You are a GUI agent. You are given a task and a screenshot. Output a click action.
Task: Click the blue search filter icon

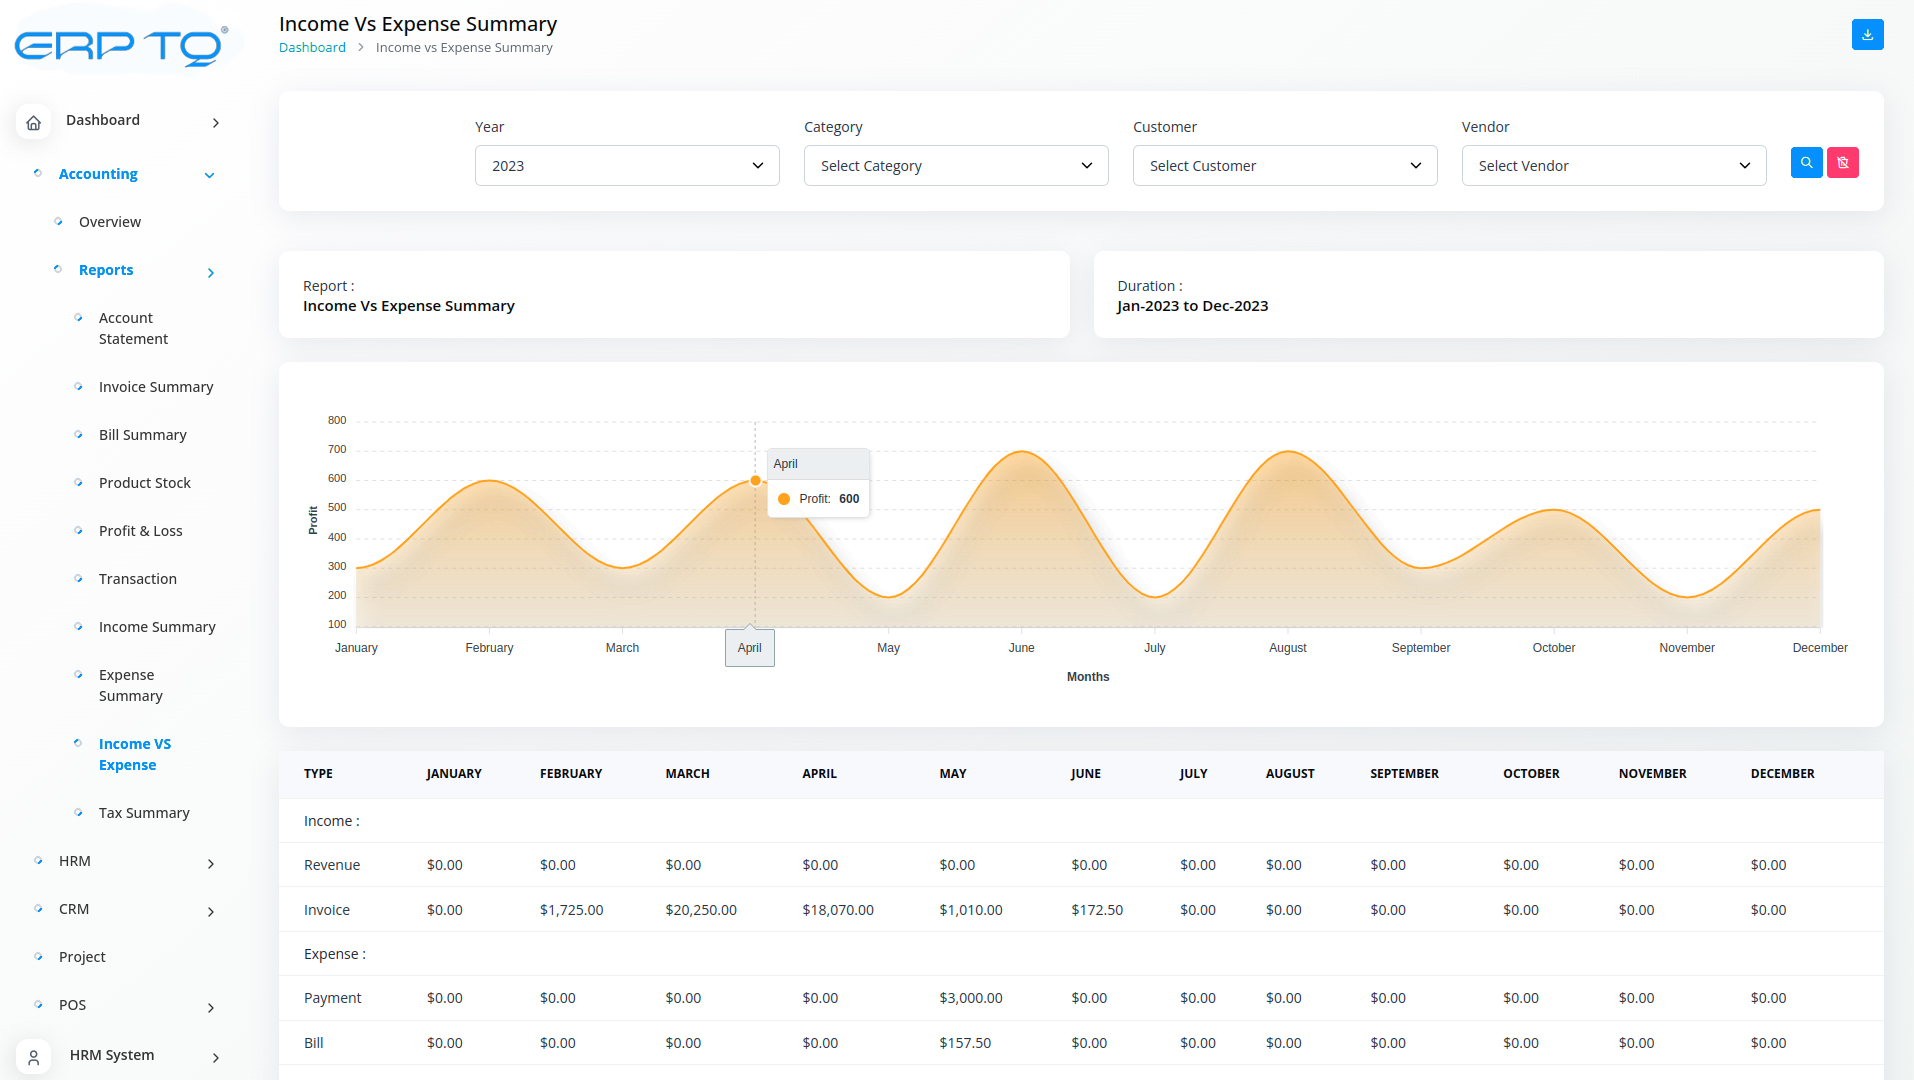point(1806,163)
